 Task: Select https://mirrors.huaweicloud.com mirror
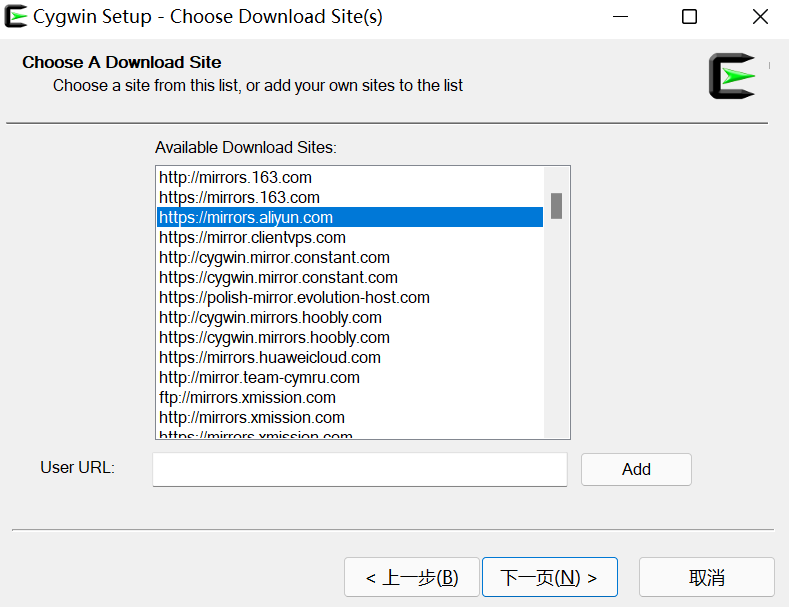coord(350,357)
